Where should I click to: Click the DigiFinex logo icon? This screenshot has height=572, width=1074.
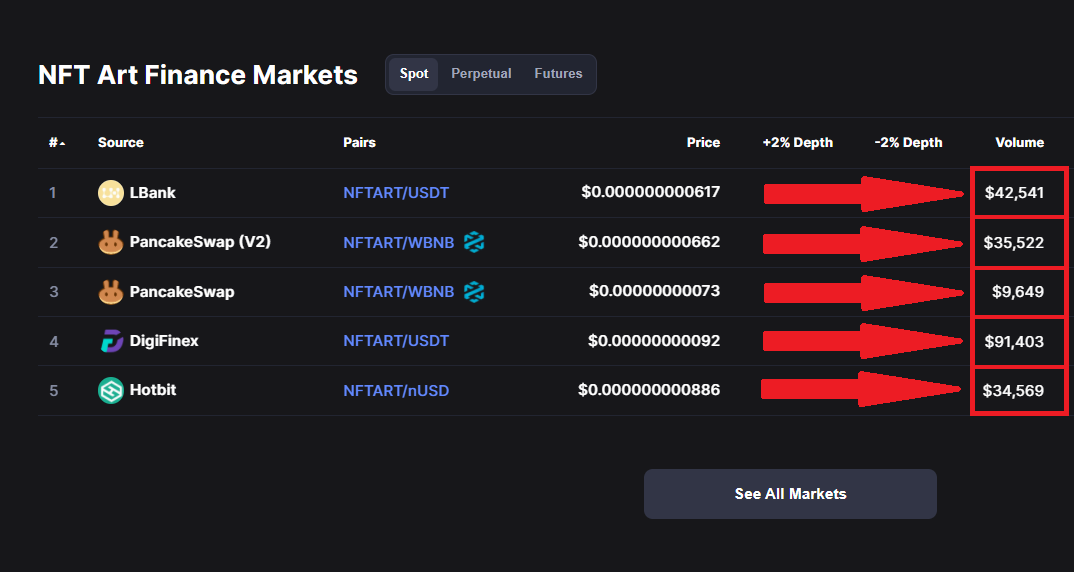pyautogui.click(x=111, y=341)
